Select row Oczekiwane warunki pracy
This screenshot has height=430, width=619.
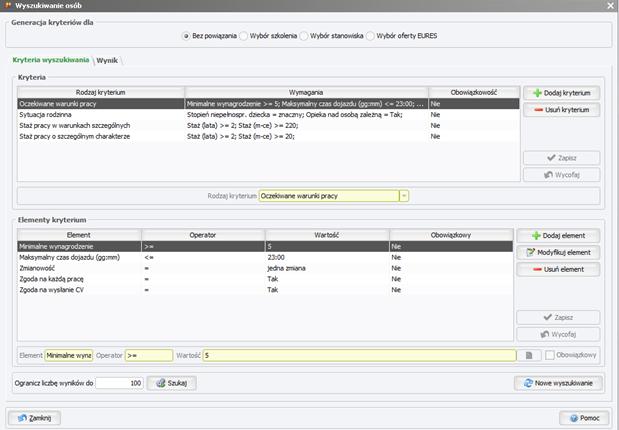pos(268,104)
